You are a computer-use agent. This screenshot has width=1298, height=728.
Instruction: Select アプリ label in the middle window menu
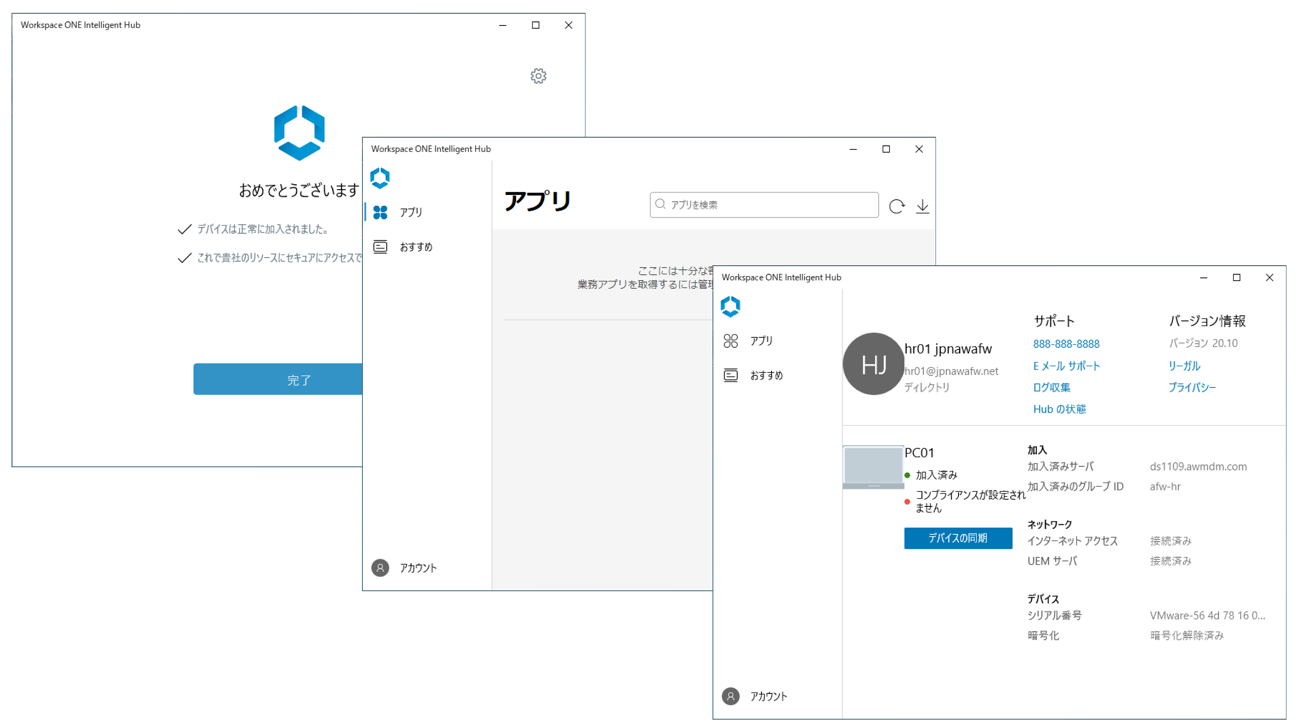coord(411,212)
